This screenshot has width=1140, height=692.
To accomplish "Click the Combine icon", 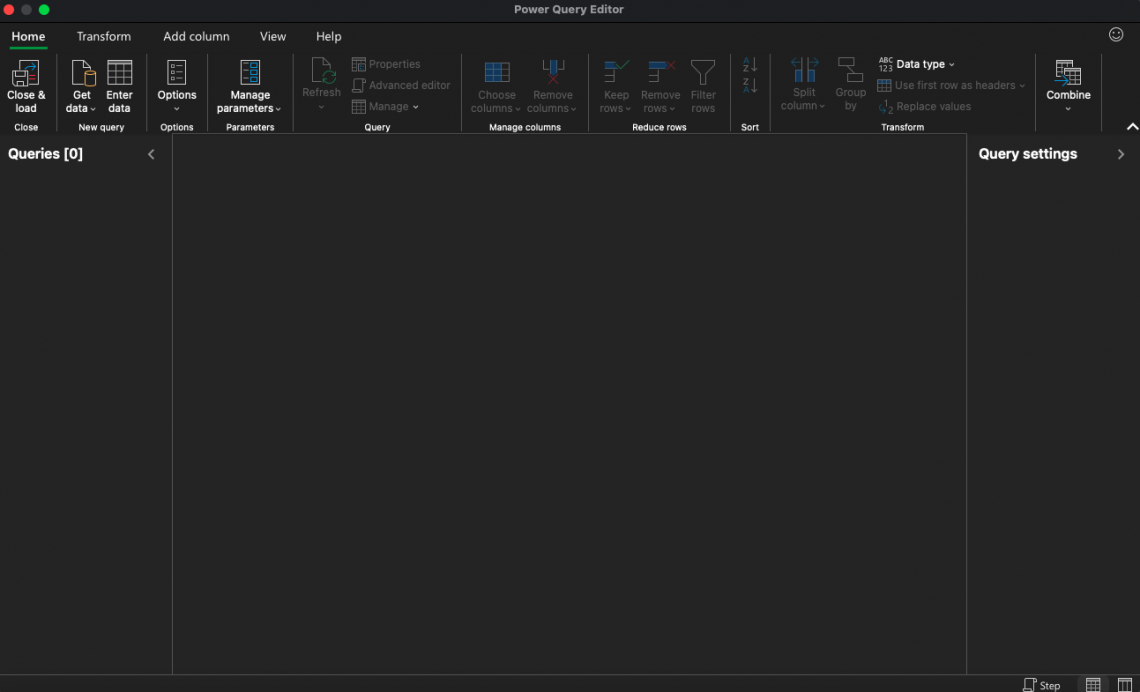I will 1068,73.
